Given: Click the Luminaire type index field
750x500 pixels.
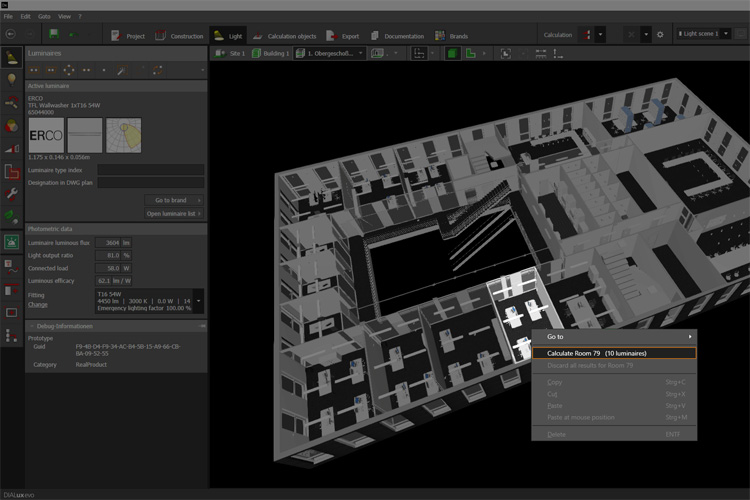Looking at the screenshot, I should coord(150,170).
